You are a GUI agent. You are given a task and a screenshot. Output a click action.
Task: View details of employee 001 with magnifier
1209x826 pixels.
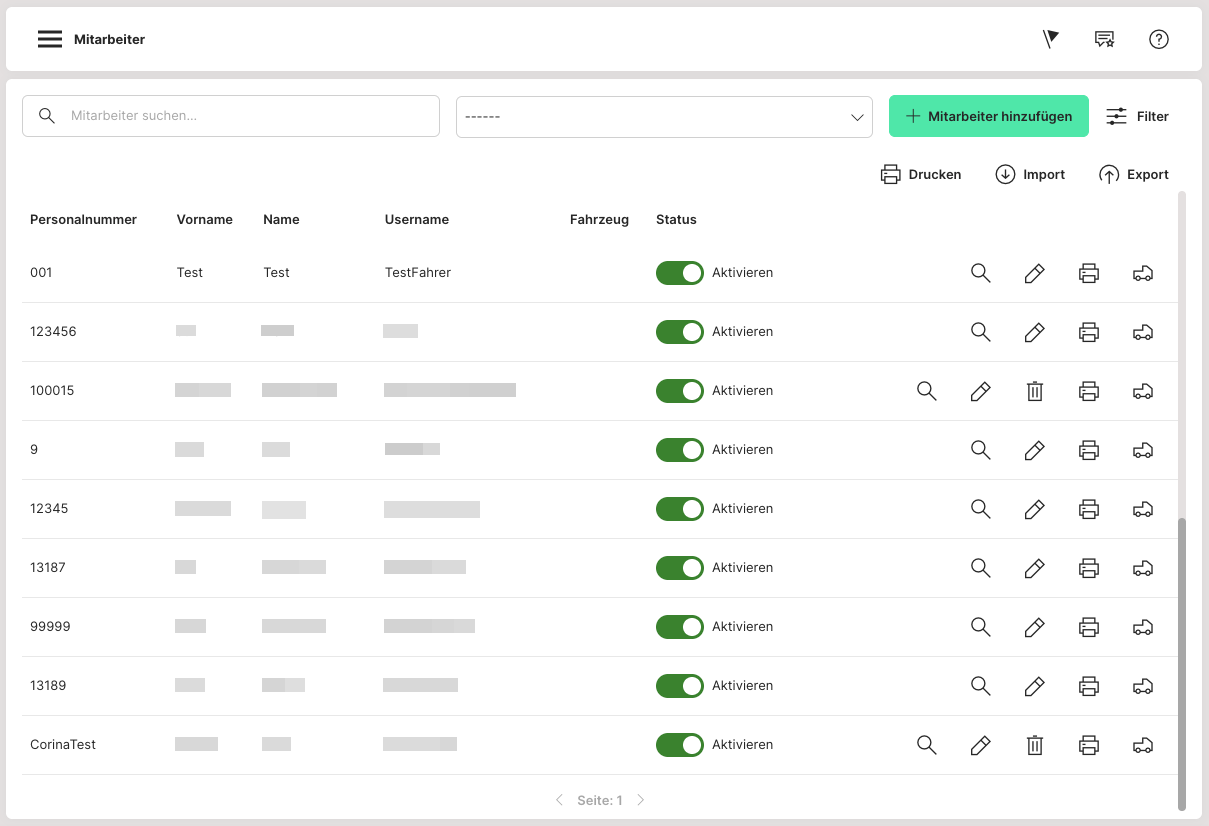(x=980, y=273)
